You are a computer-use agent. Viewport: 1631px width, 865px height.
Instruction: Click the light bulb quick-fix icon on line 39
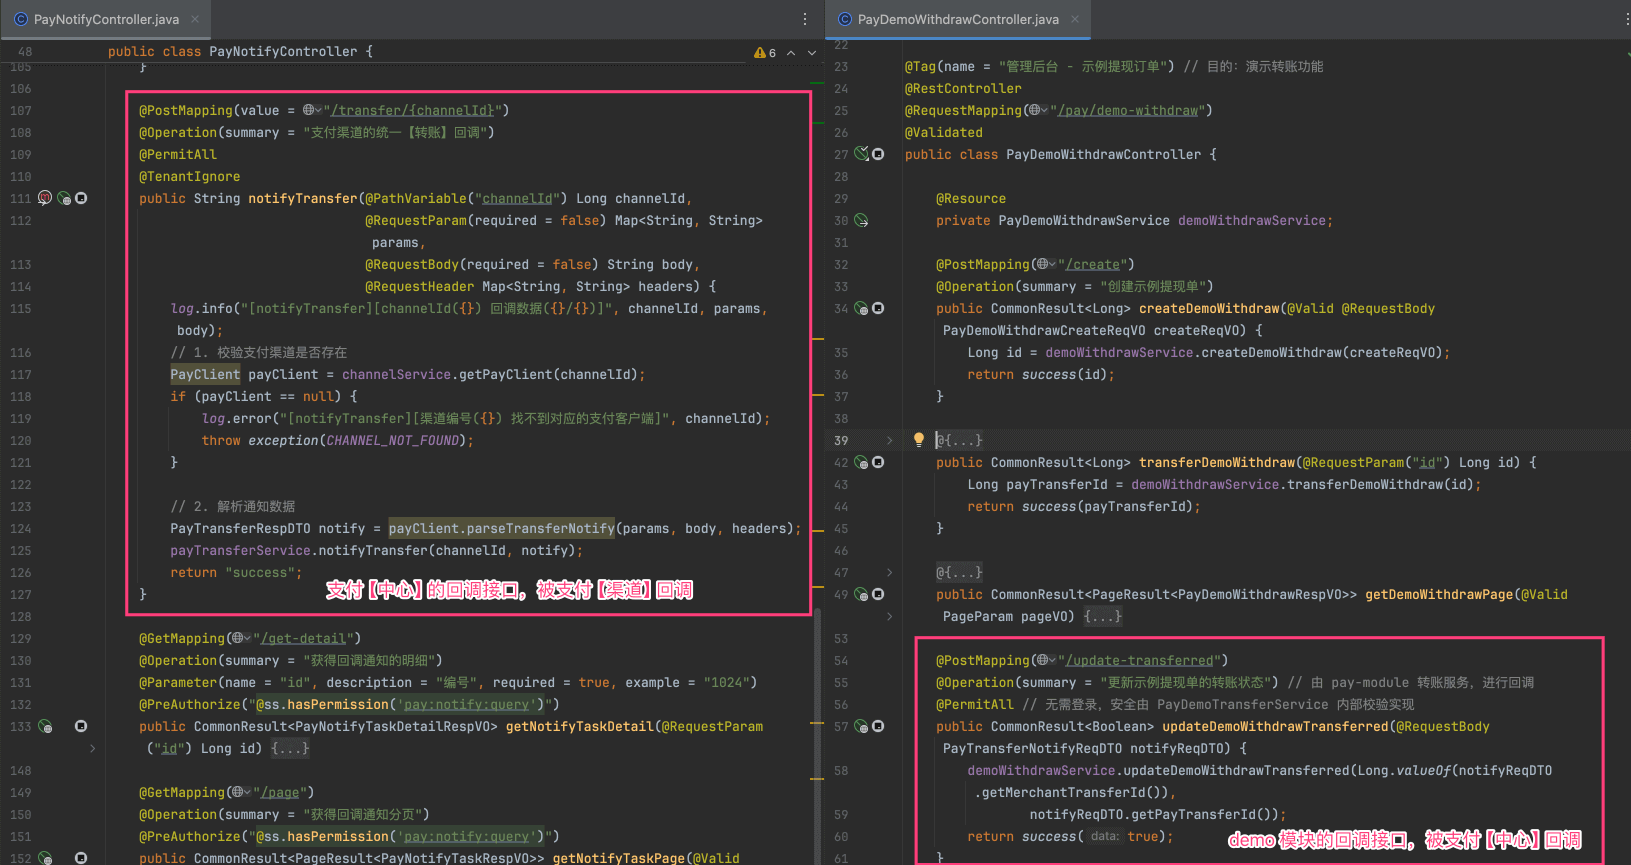pyautogui.click(x=918, y=440)
